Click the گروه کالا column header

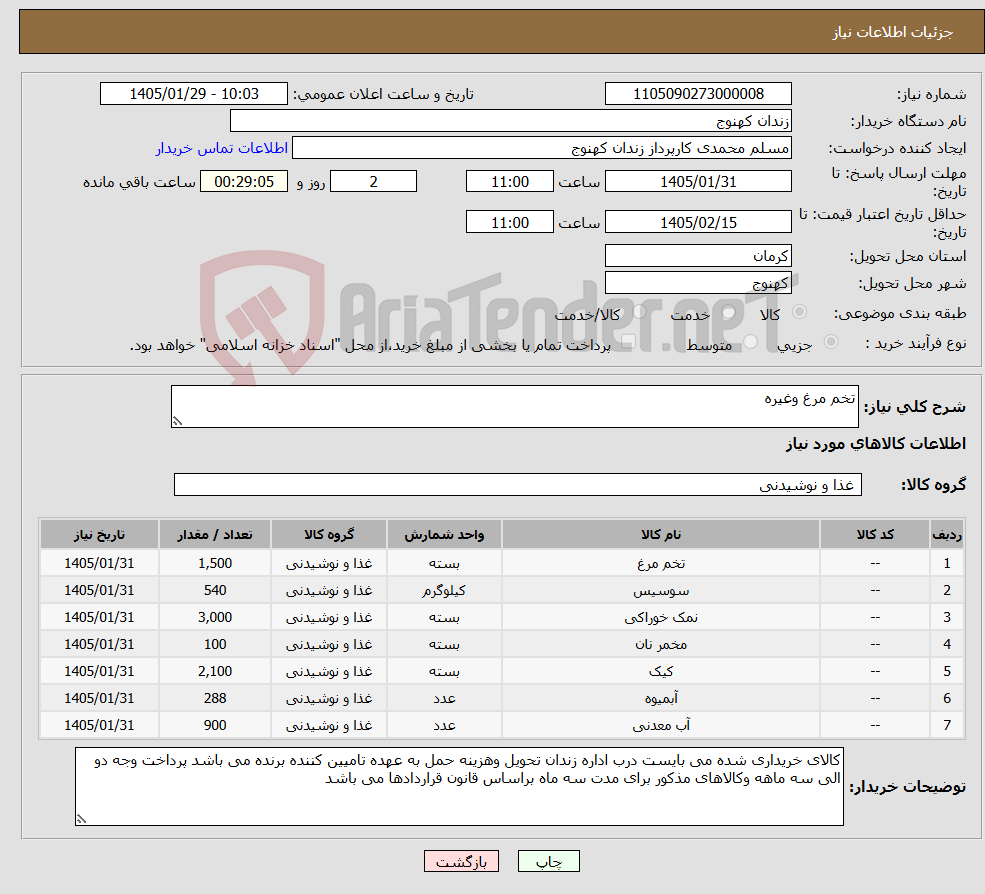329,535
